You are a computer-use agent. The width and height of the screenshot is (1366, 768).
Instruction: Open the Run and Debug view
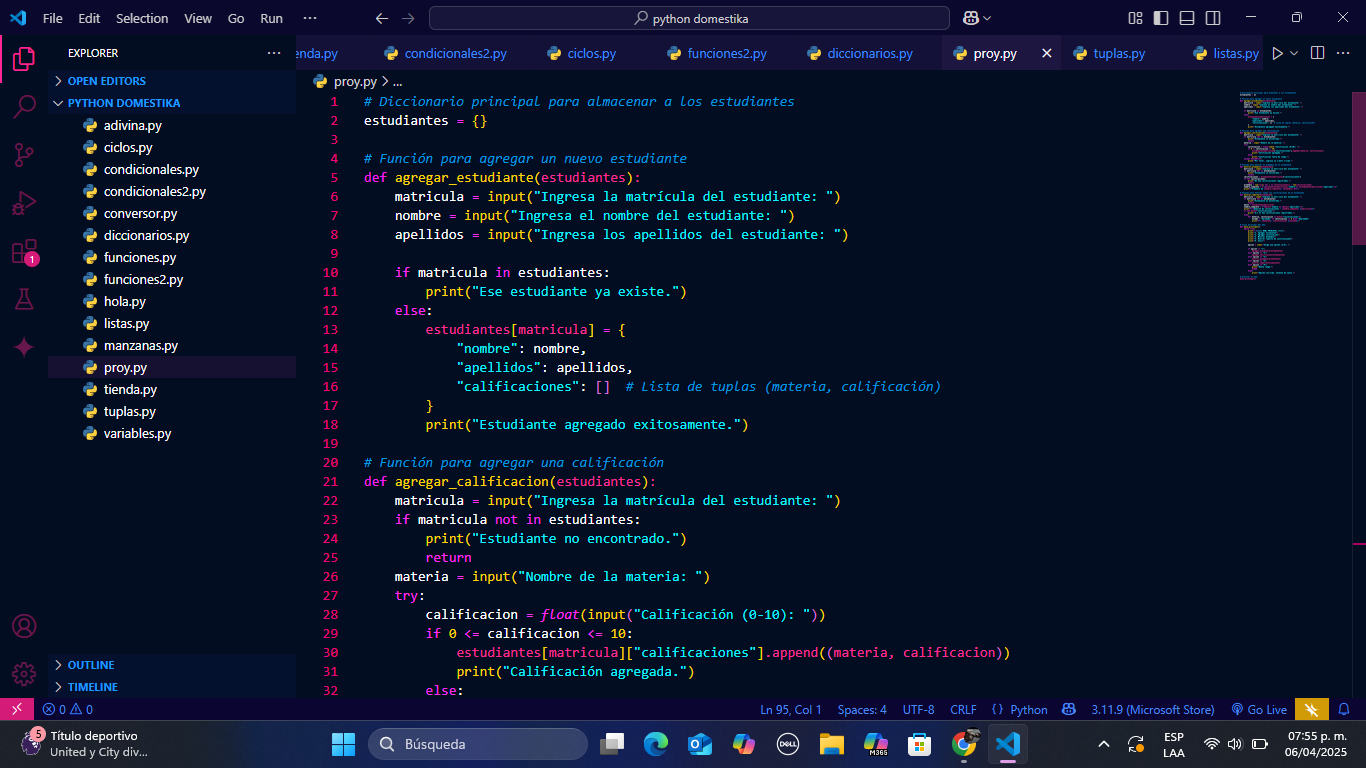tap(24, 203)
